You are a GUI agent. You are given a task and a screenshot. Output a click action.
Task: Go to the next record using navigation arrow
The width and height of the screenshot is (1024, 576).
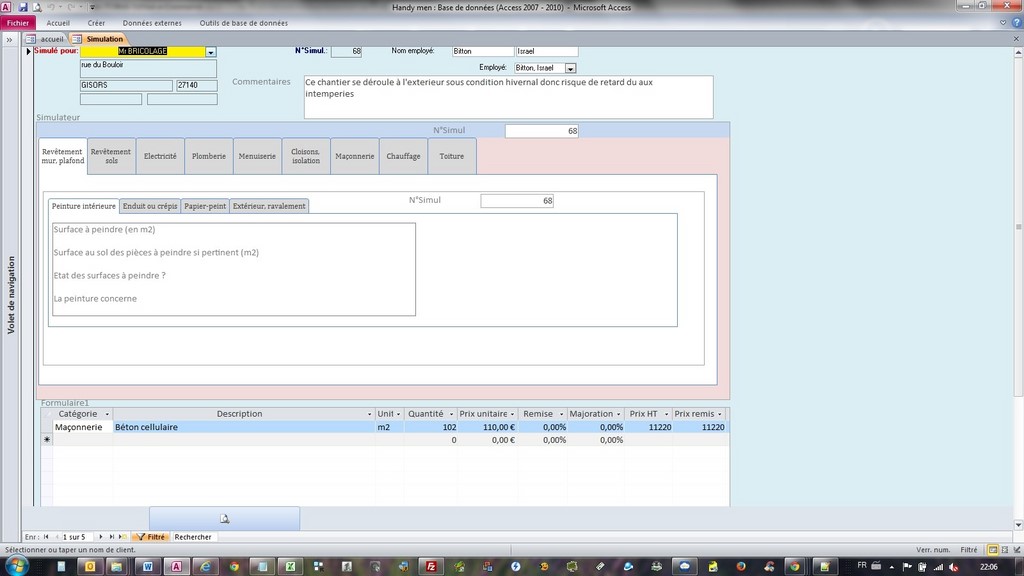[x=101, y=537]
